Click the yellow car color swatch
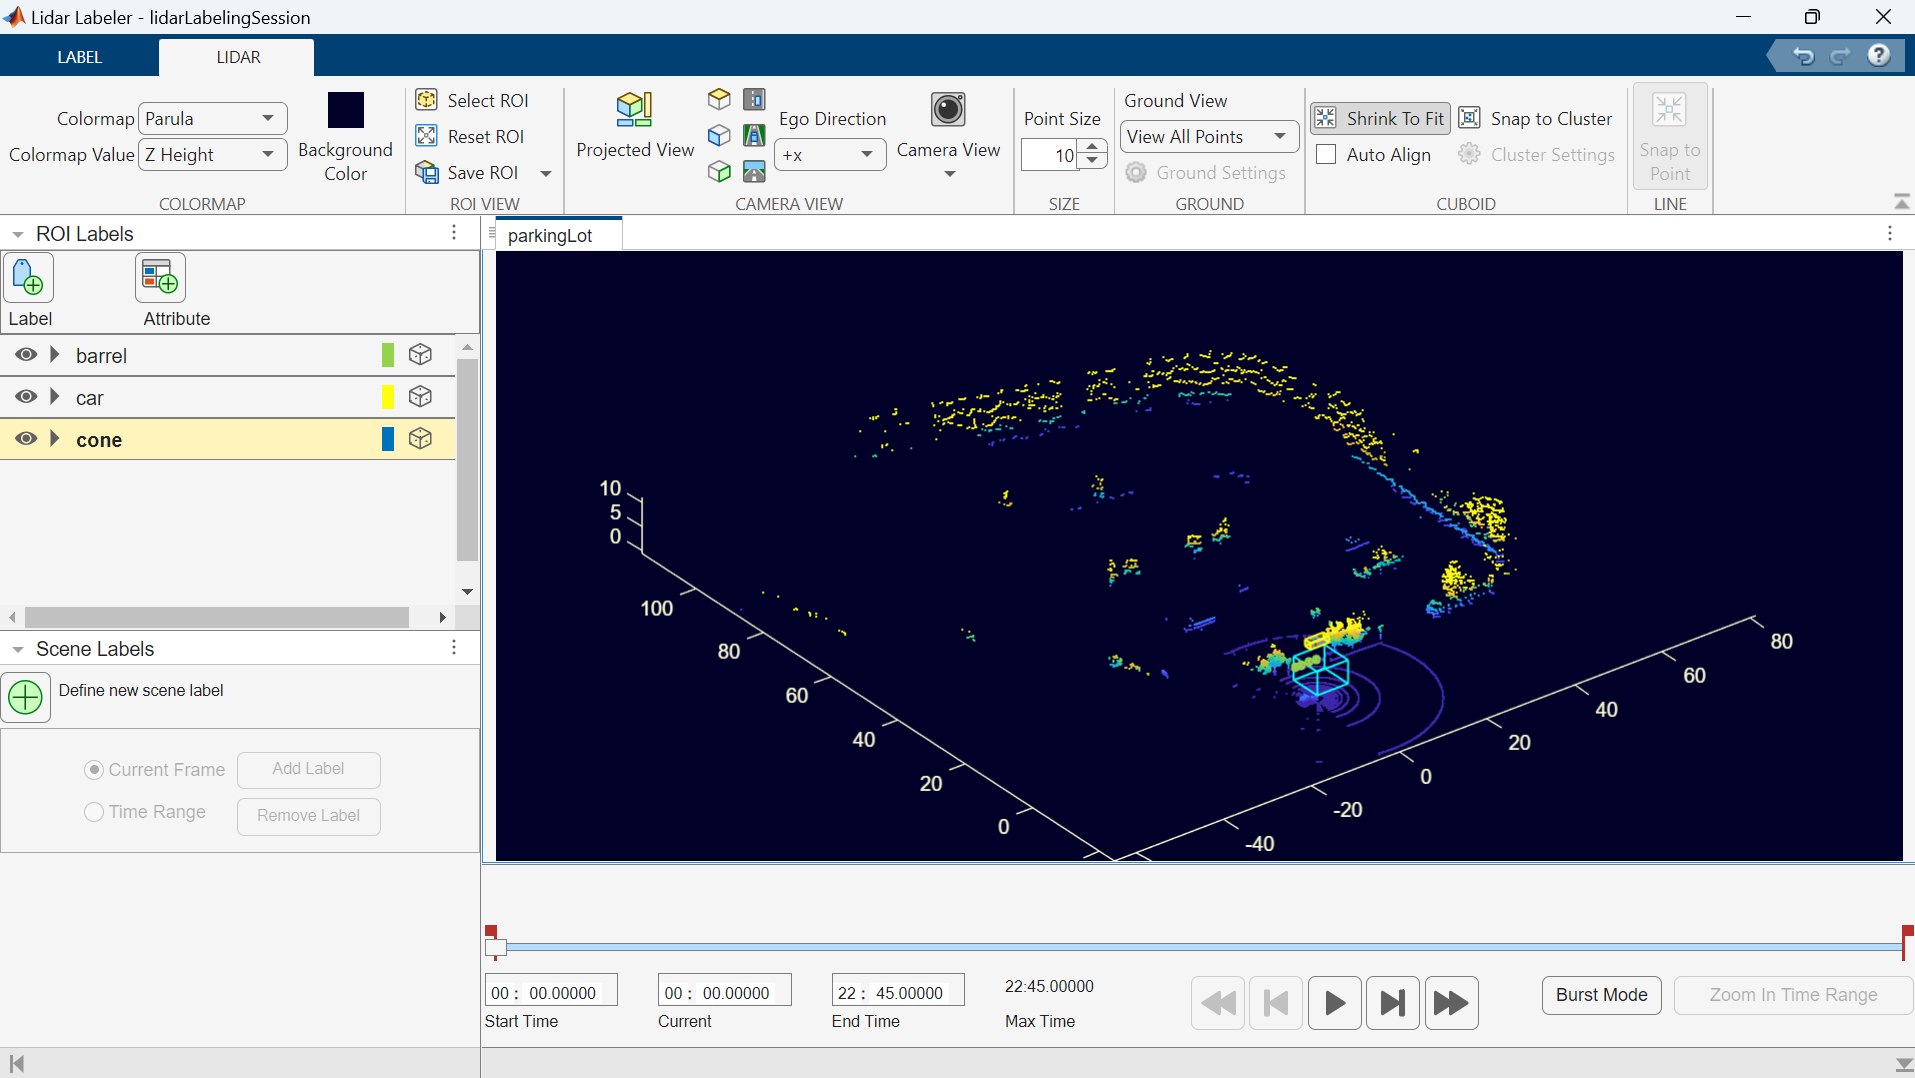Screen dimensions: 1915x1078 (x=388, y=397)
